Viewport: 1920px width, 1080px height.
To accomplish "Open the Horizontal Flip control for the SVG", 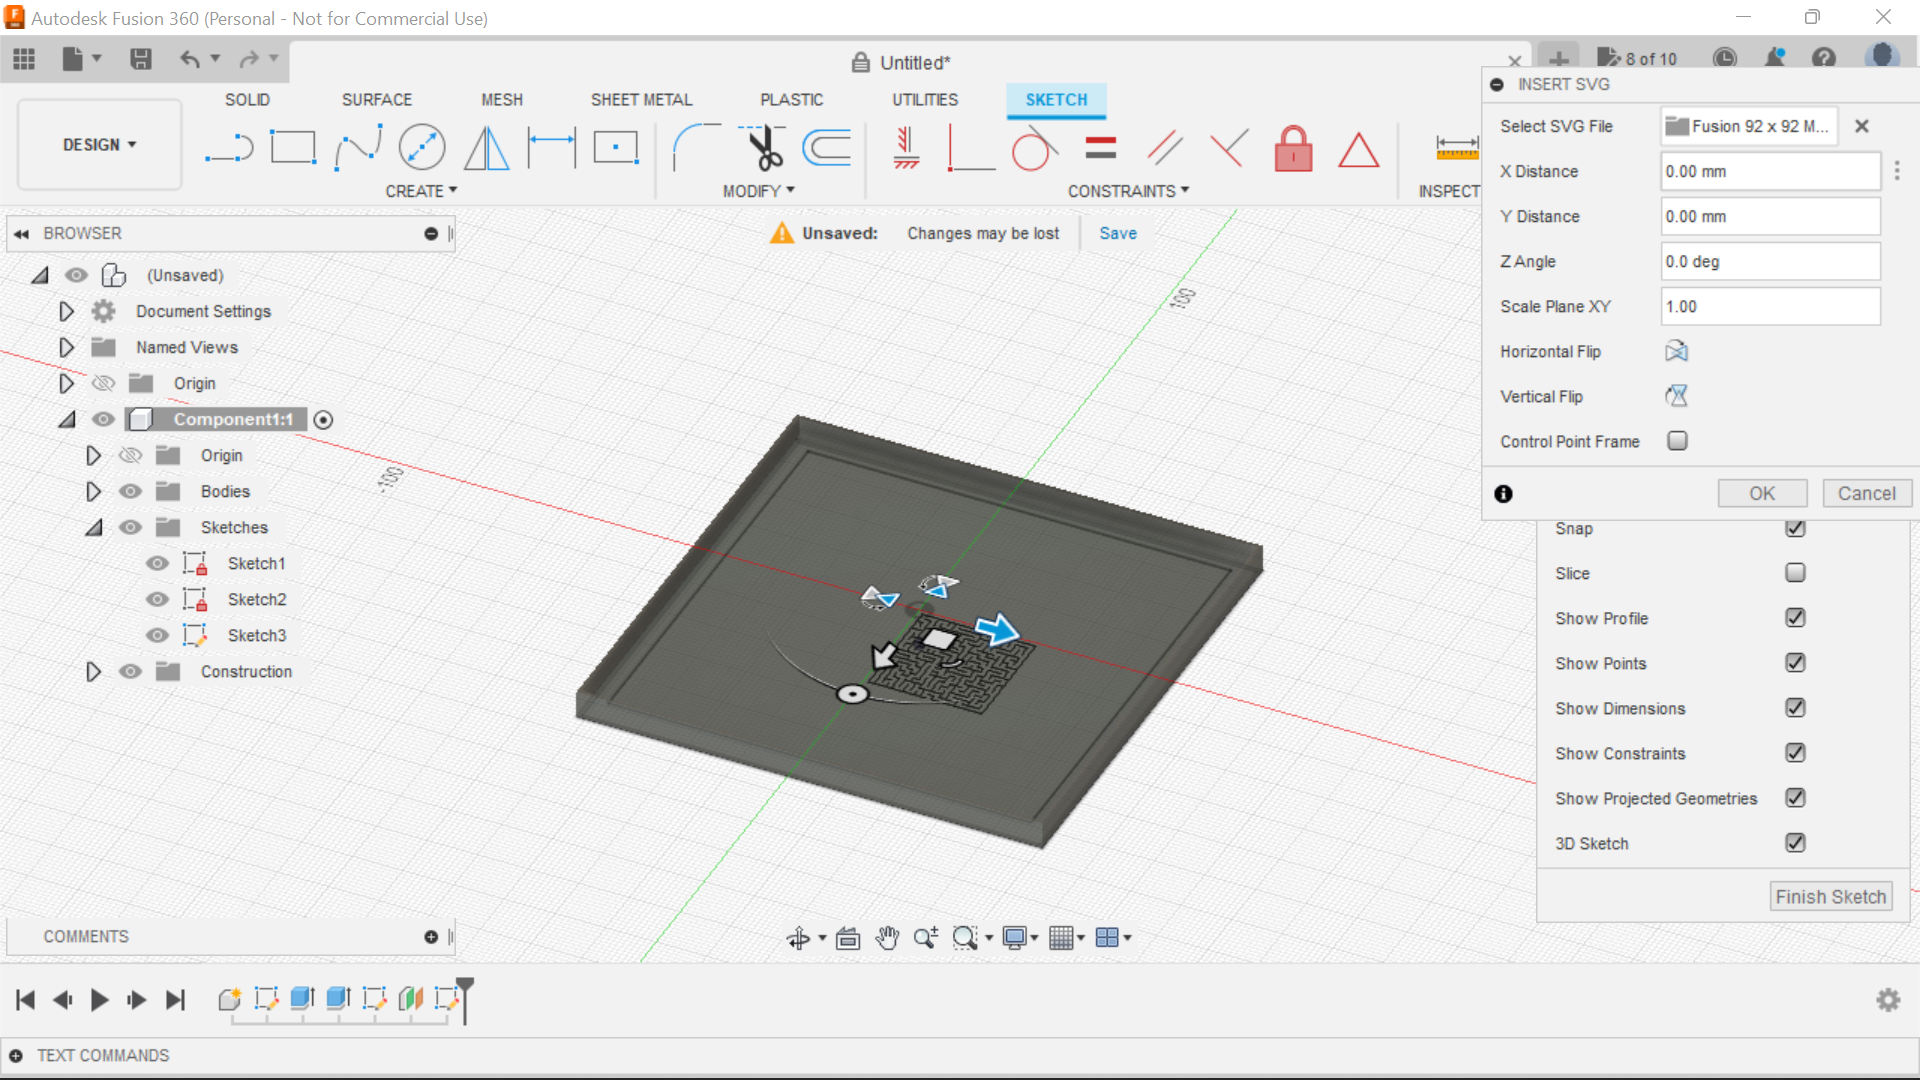I will click(1676, 351).
